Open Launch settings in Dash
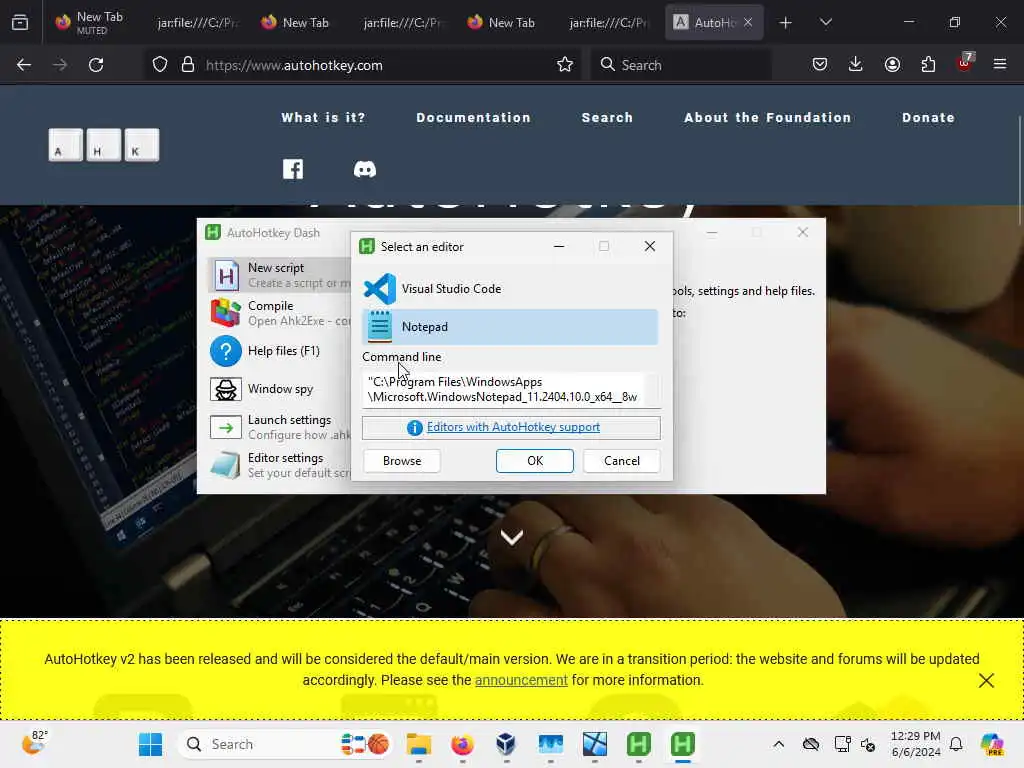This screenshot has height=768, width=1024. tap(281, 427)
